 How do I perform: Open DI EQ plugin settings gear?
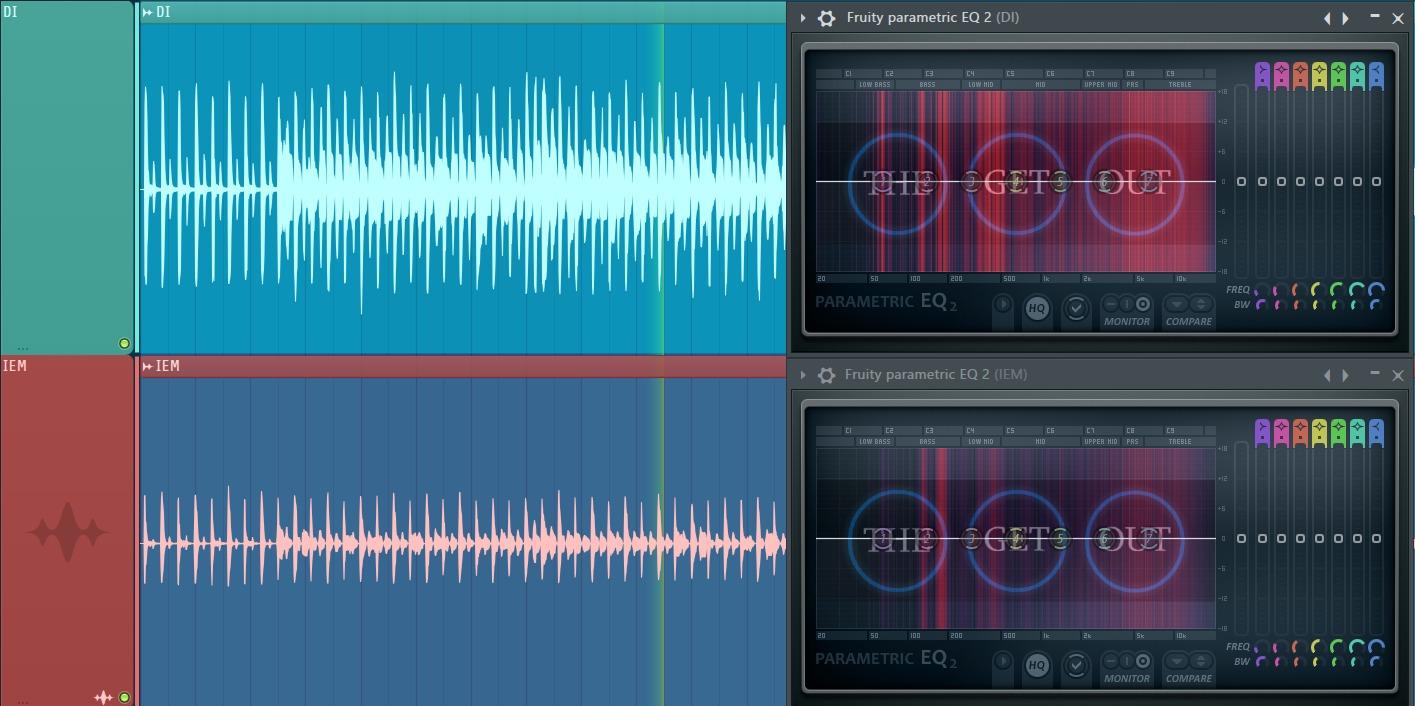[x=826, y=18]
